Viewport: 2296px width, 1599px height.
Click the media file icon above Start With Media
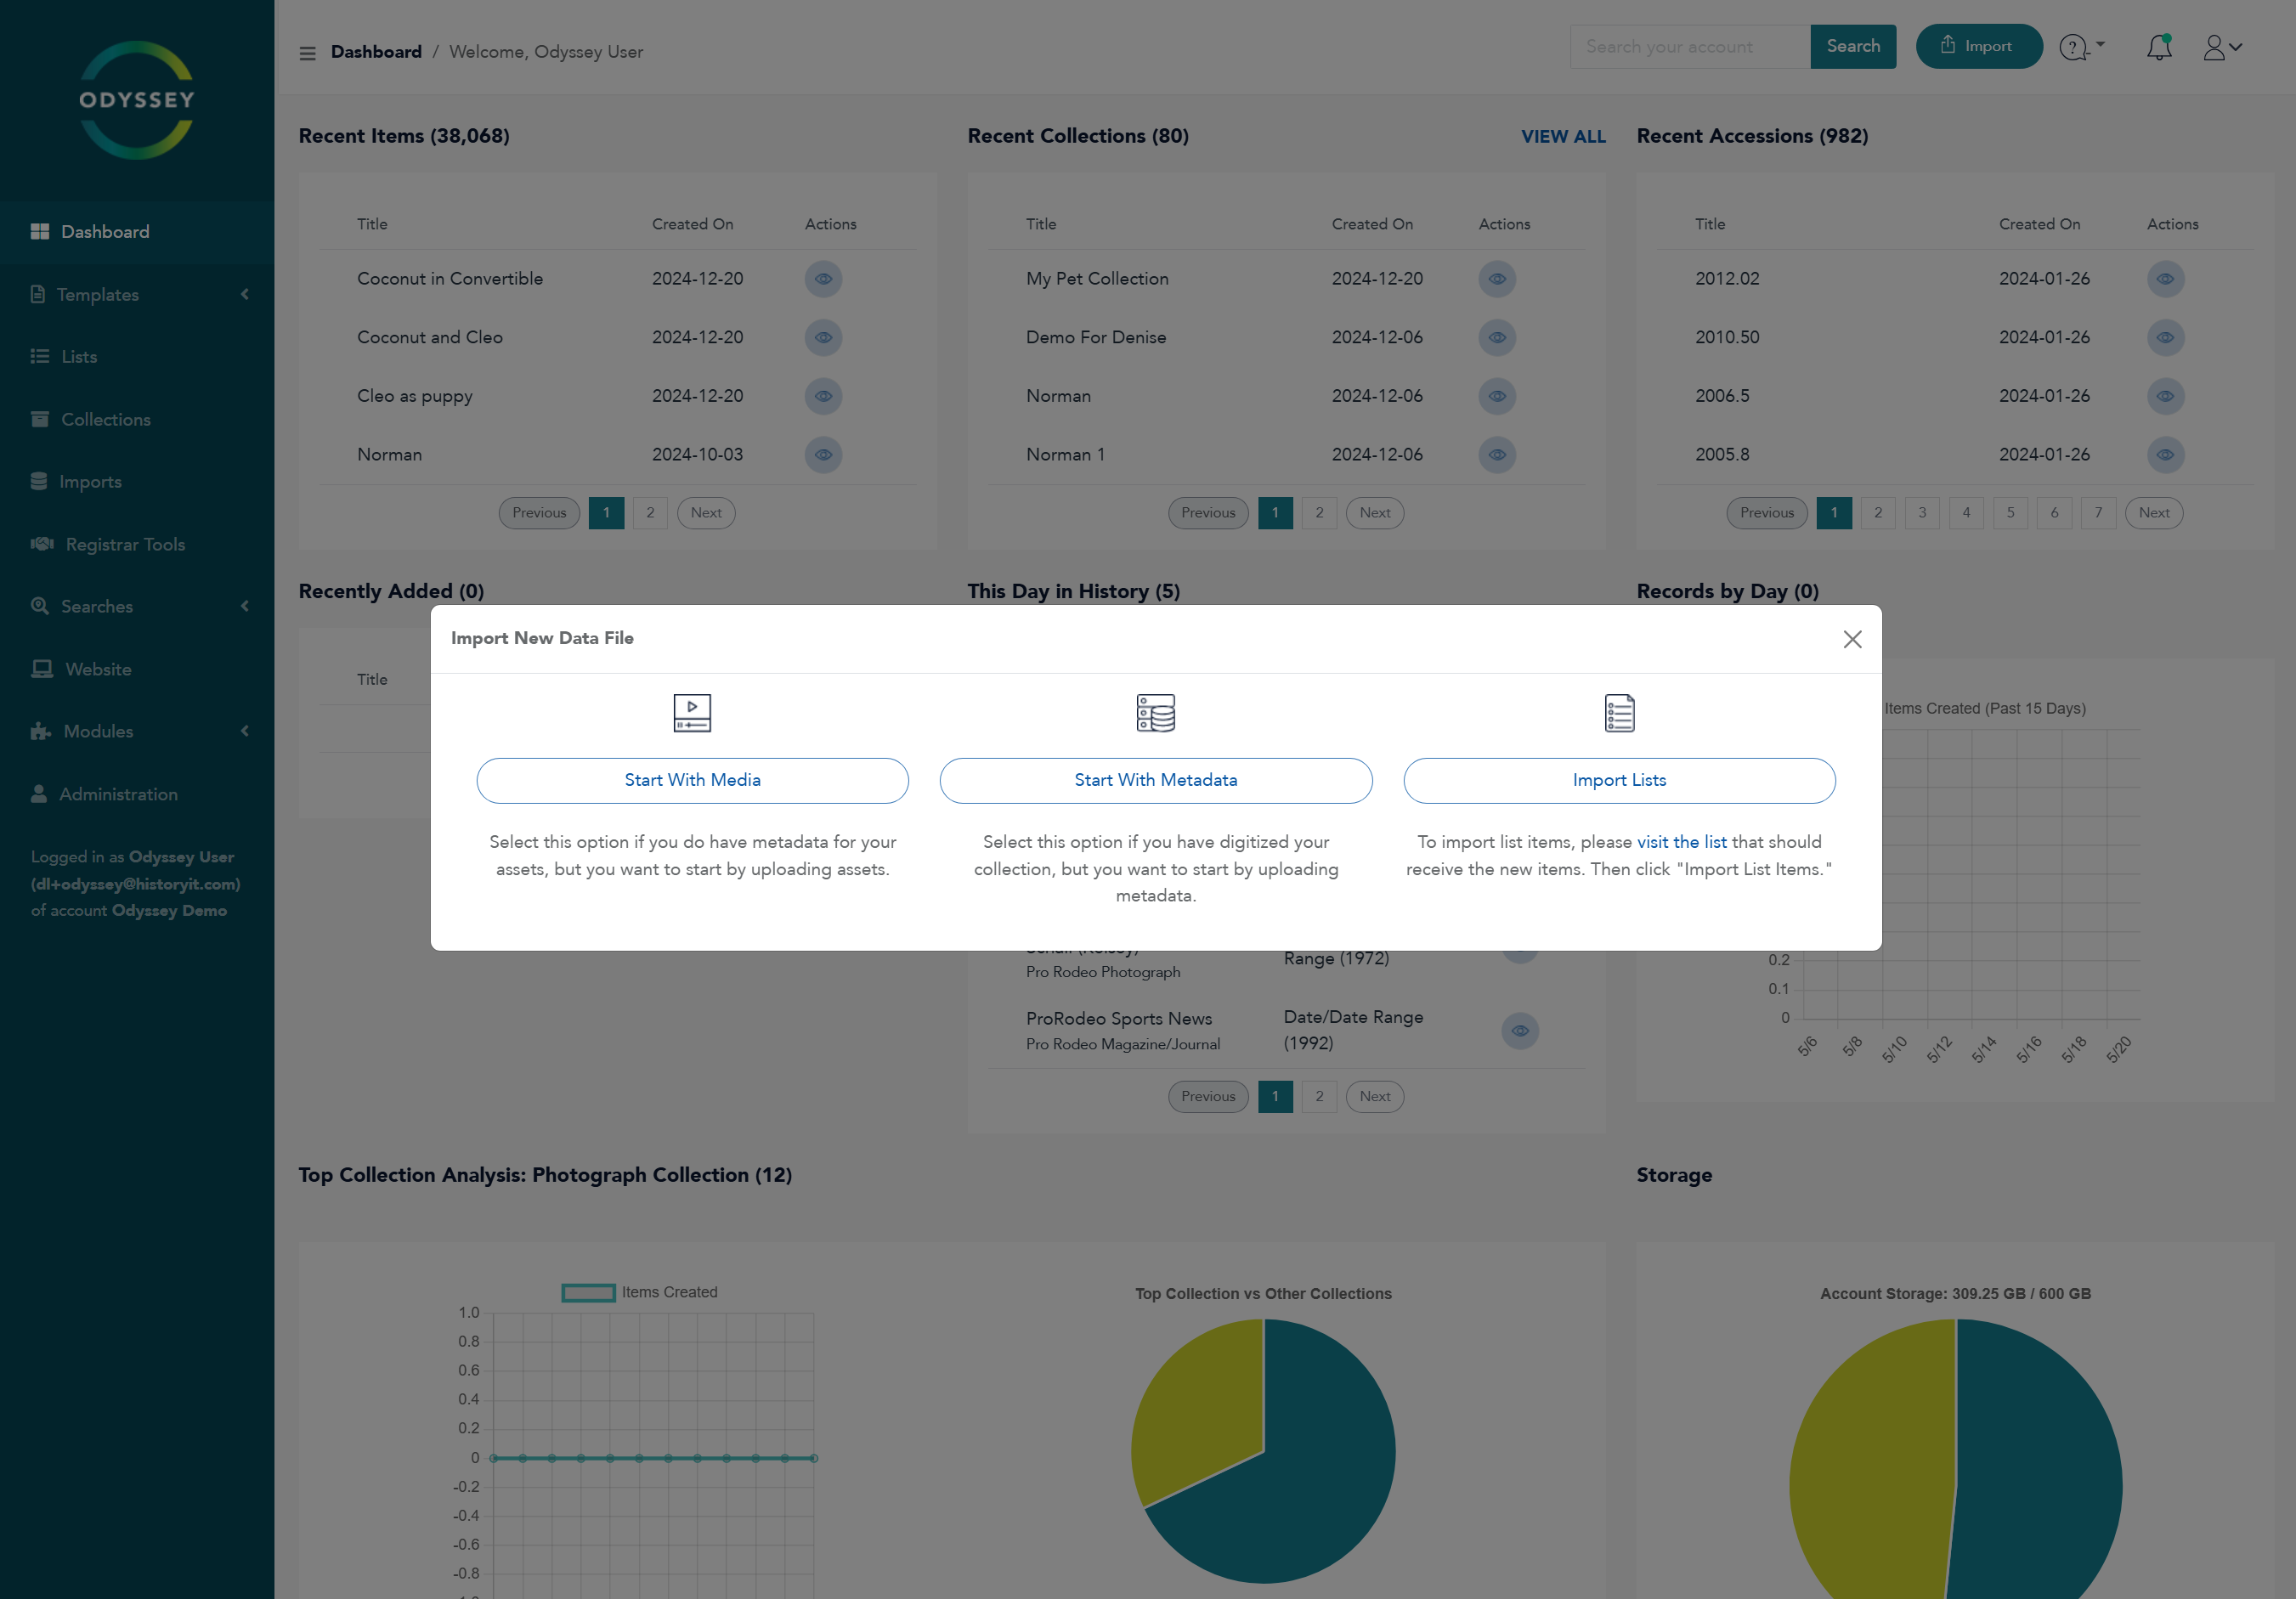click(691, 713)
